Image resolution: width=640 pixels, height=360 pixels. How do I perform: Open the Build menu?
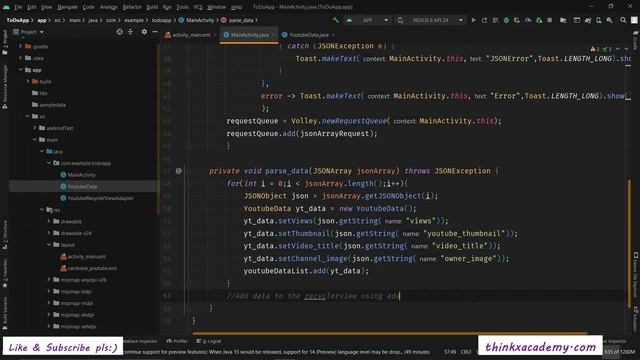(152, 7)
